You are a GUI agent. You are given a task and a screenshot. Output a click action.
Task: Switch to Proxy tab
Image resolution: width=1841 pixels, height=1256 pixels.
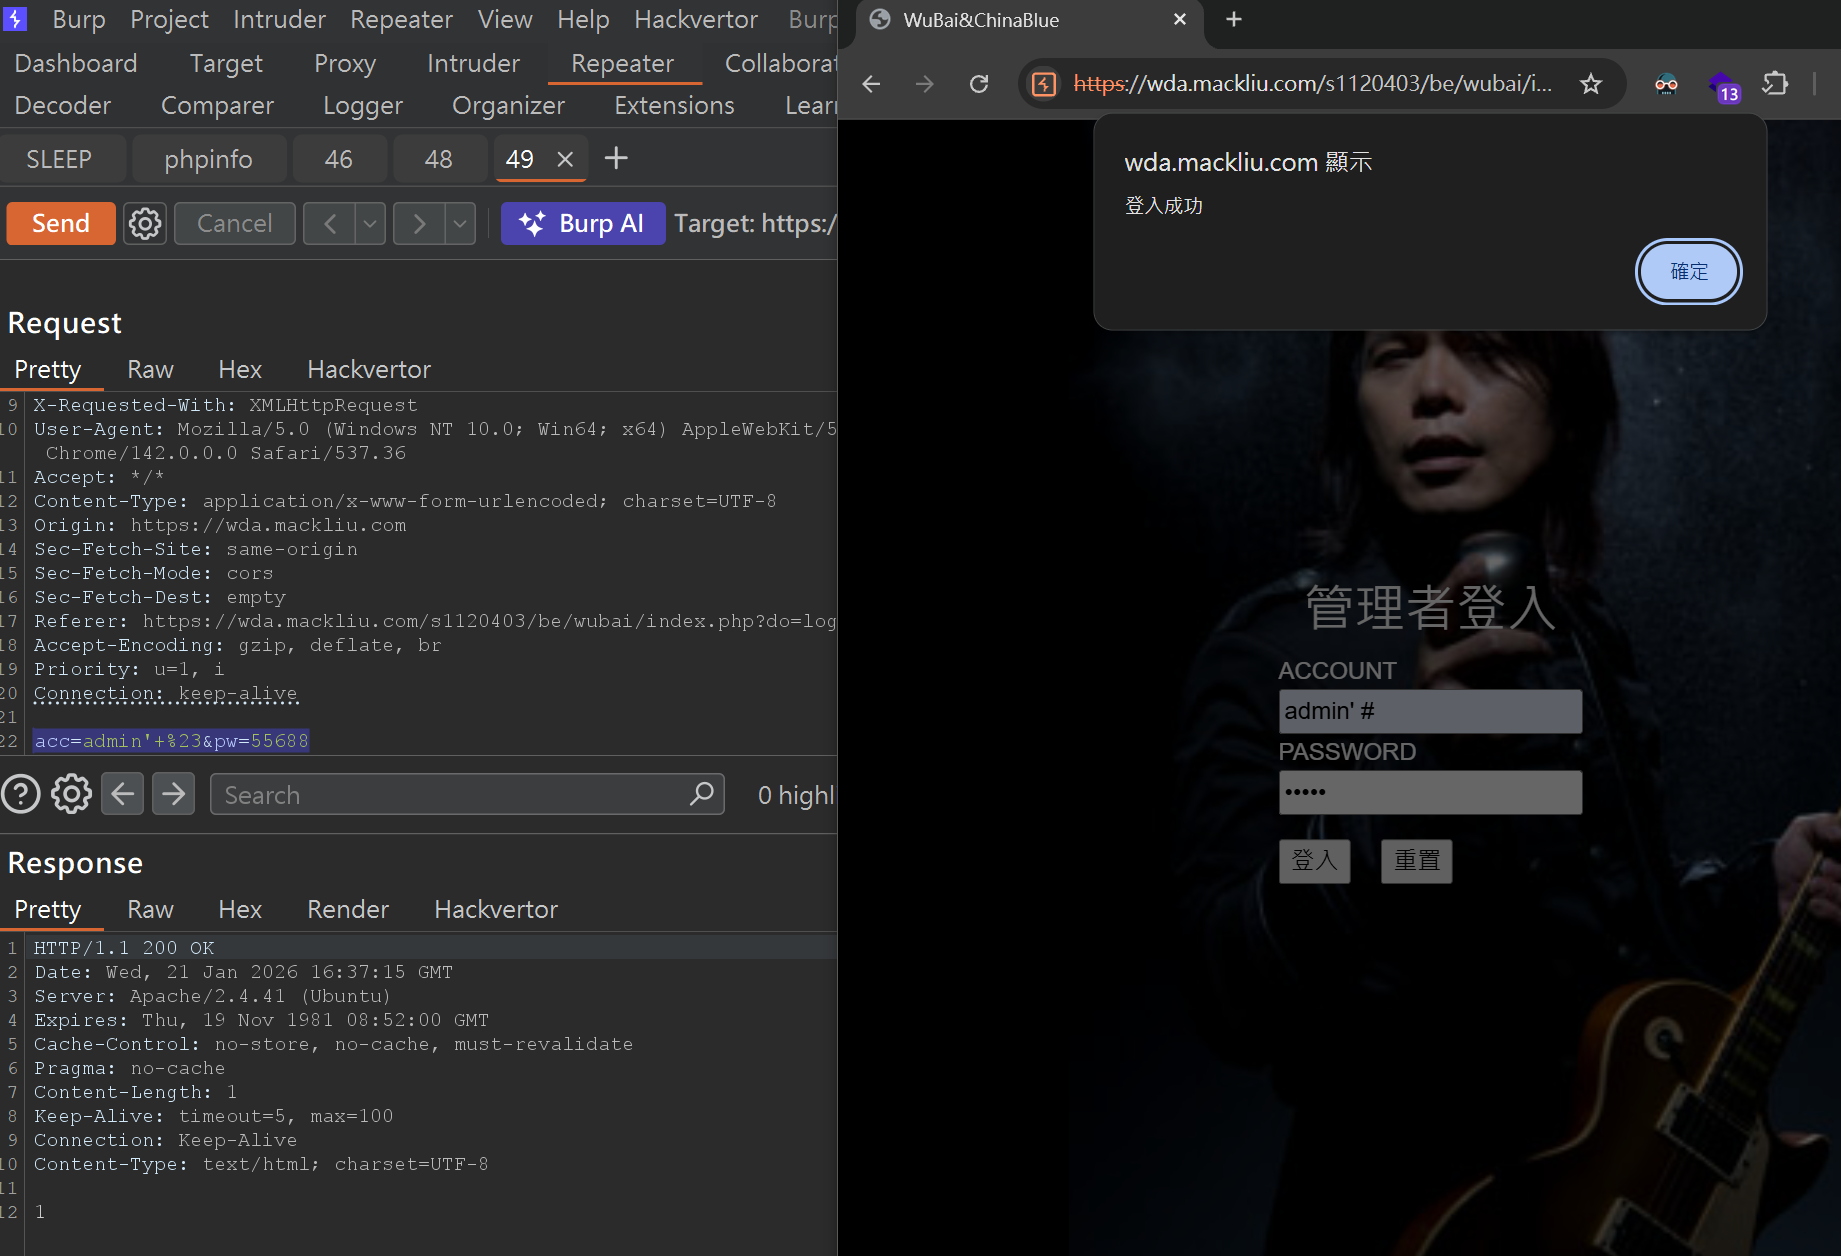pos(345,63)
